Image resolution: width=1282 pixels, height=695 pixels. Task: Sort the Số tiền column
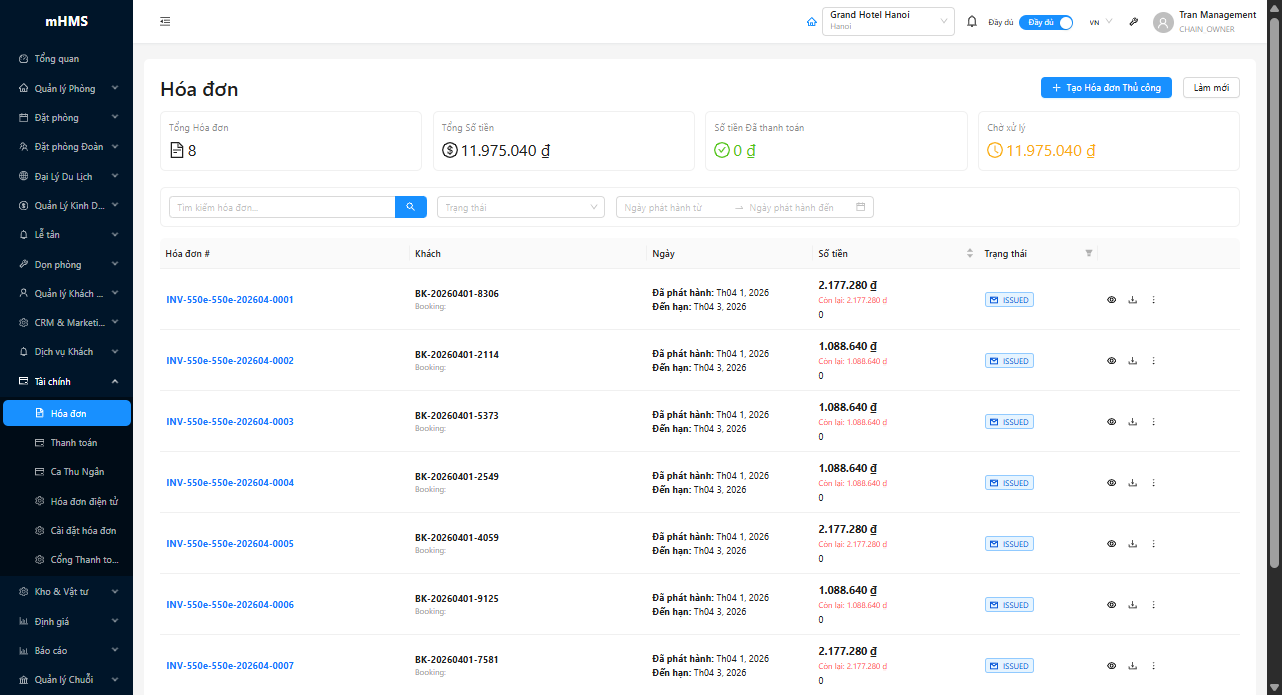tap(969, 254)
